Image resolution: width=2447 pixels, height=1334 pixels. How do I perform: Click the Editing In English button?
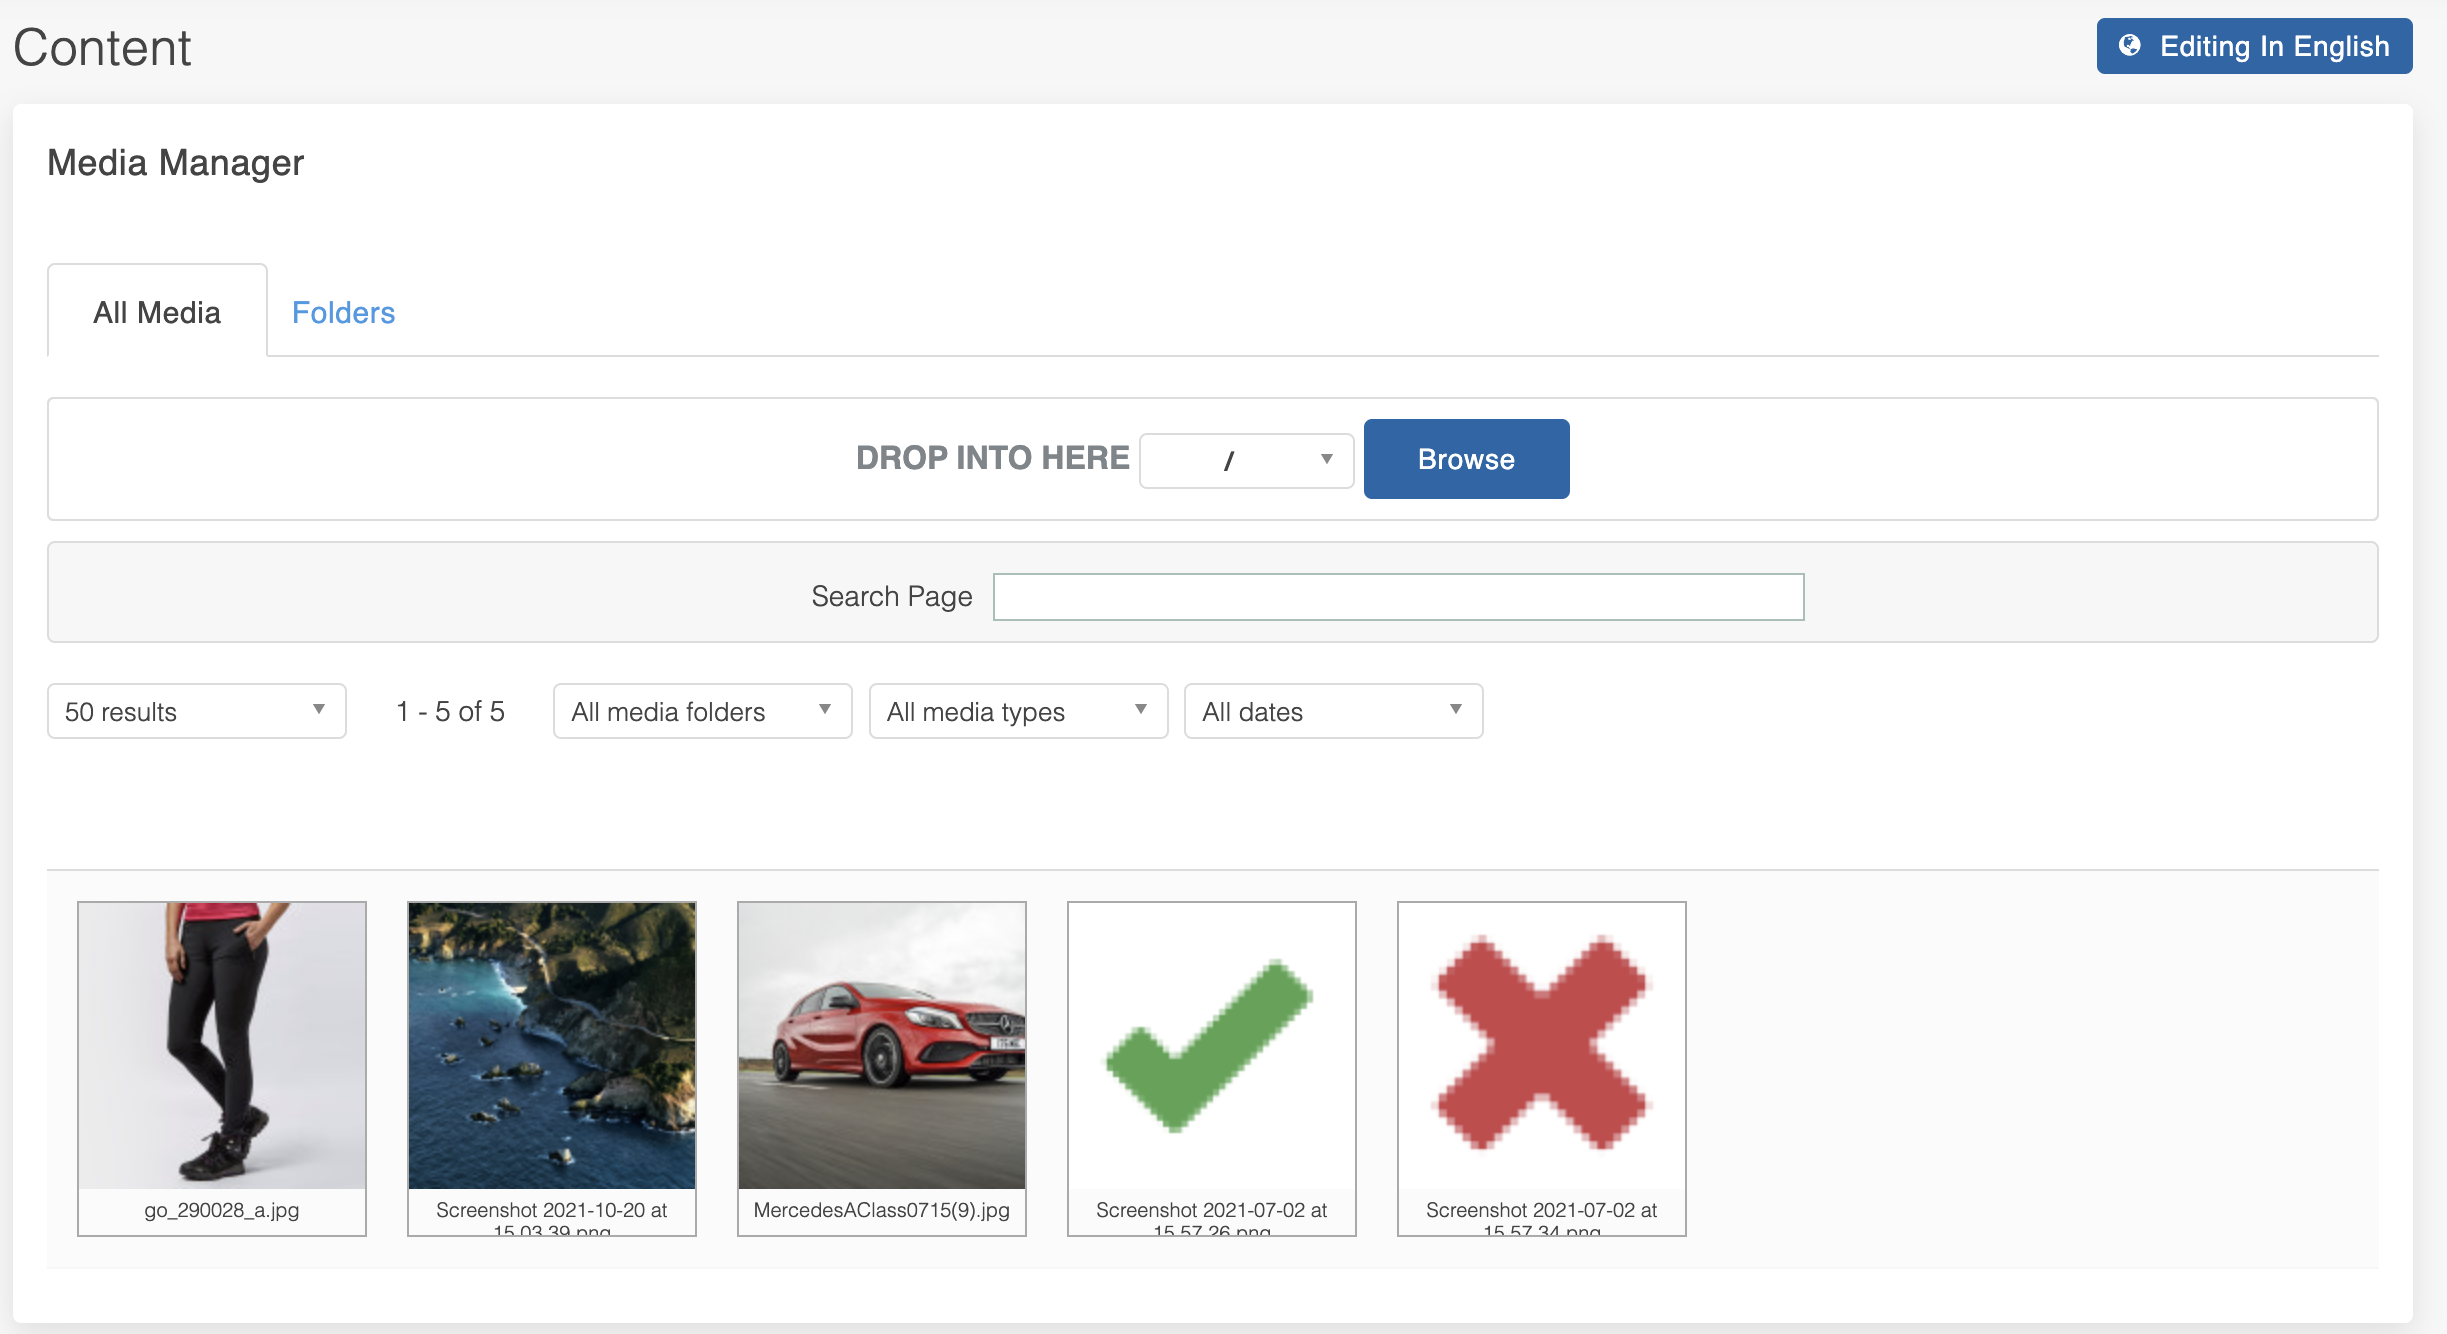2254,46
